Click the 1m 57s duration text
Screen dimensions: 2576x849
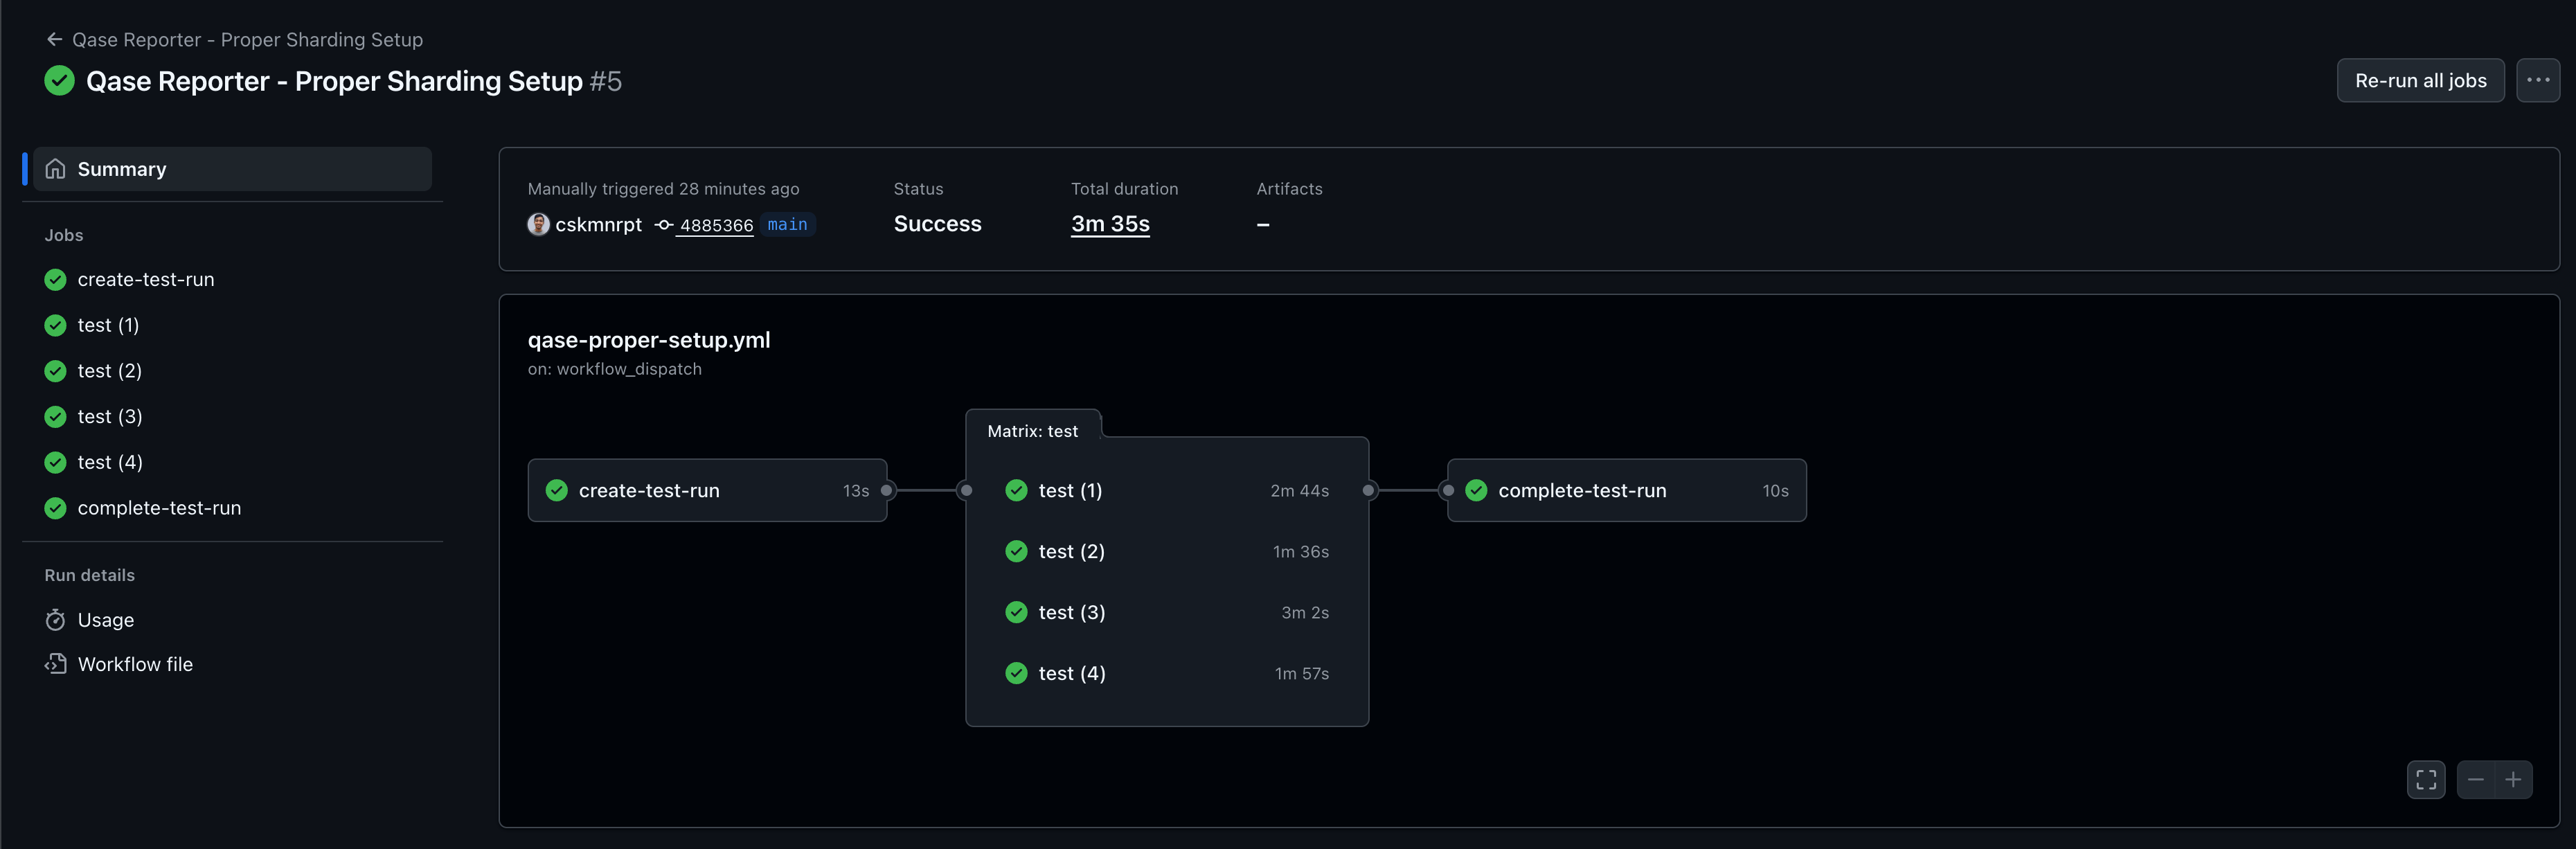coord(1301,674)
